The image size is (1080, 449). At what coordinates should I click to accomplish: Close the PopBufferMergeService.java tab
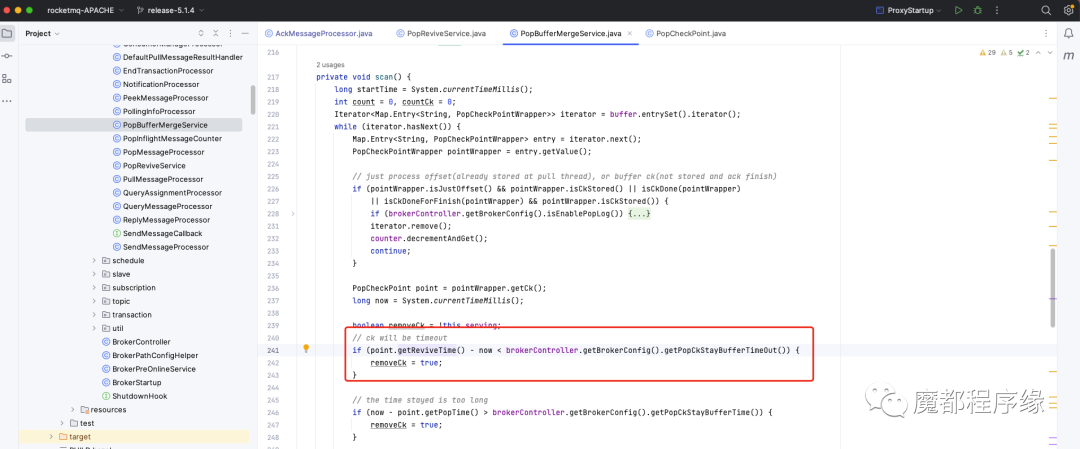coord(630,33)
